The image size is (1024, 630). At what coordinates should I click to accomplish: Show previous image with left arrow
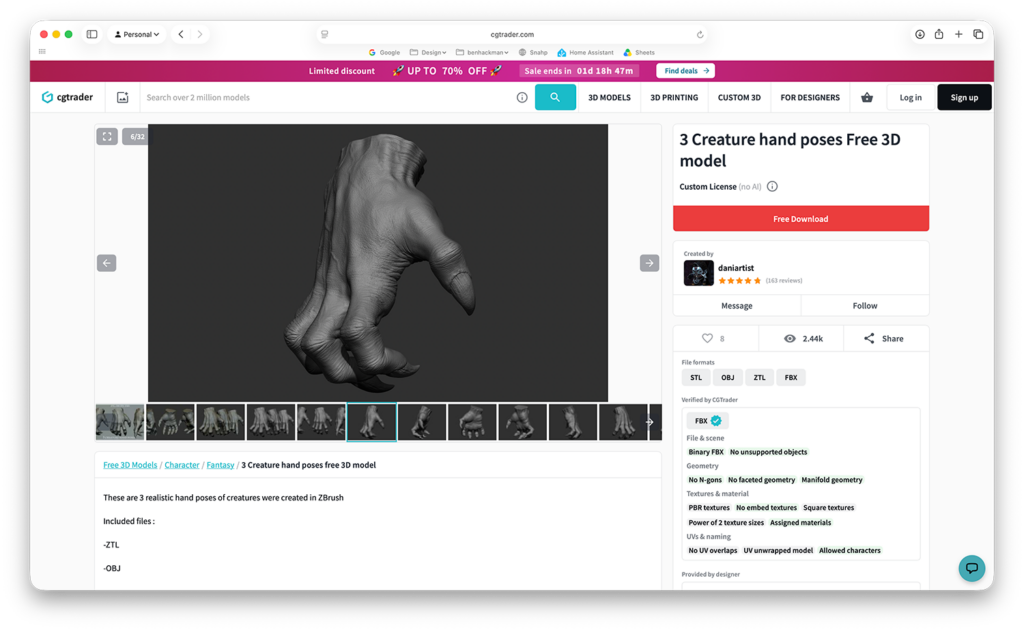(x=106, y=263)
